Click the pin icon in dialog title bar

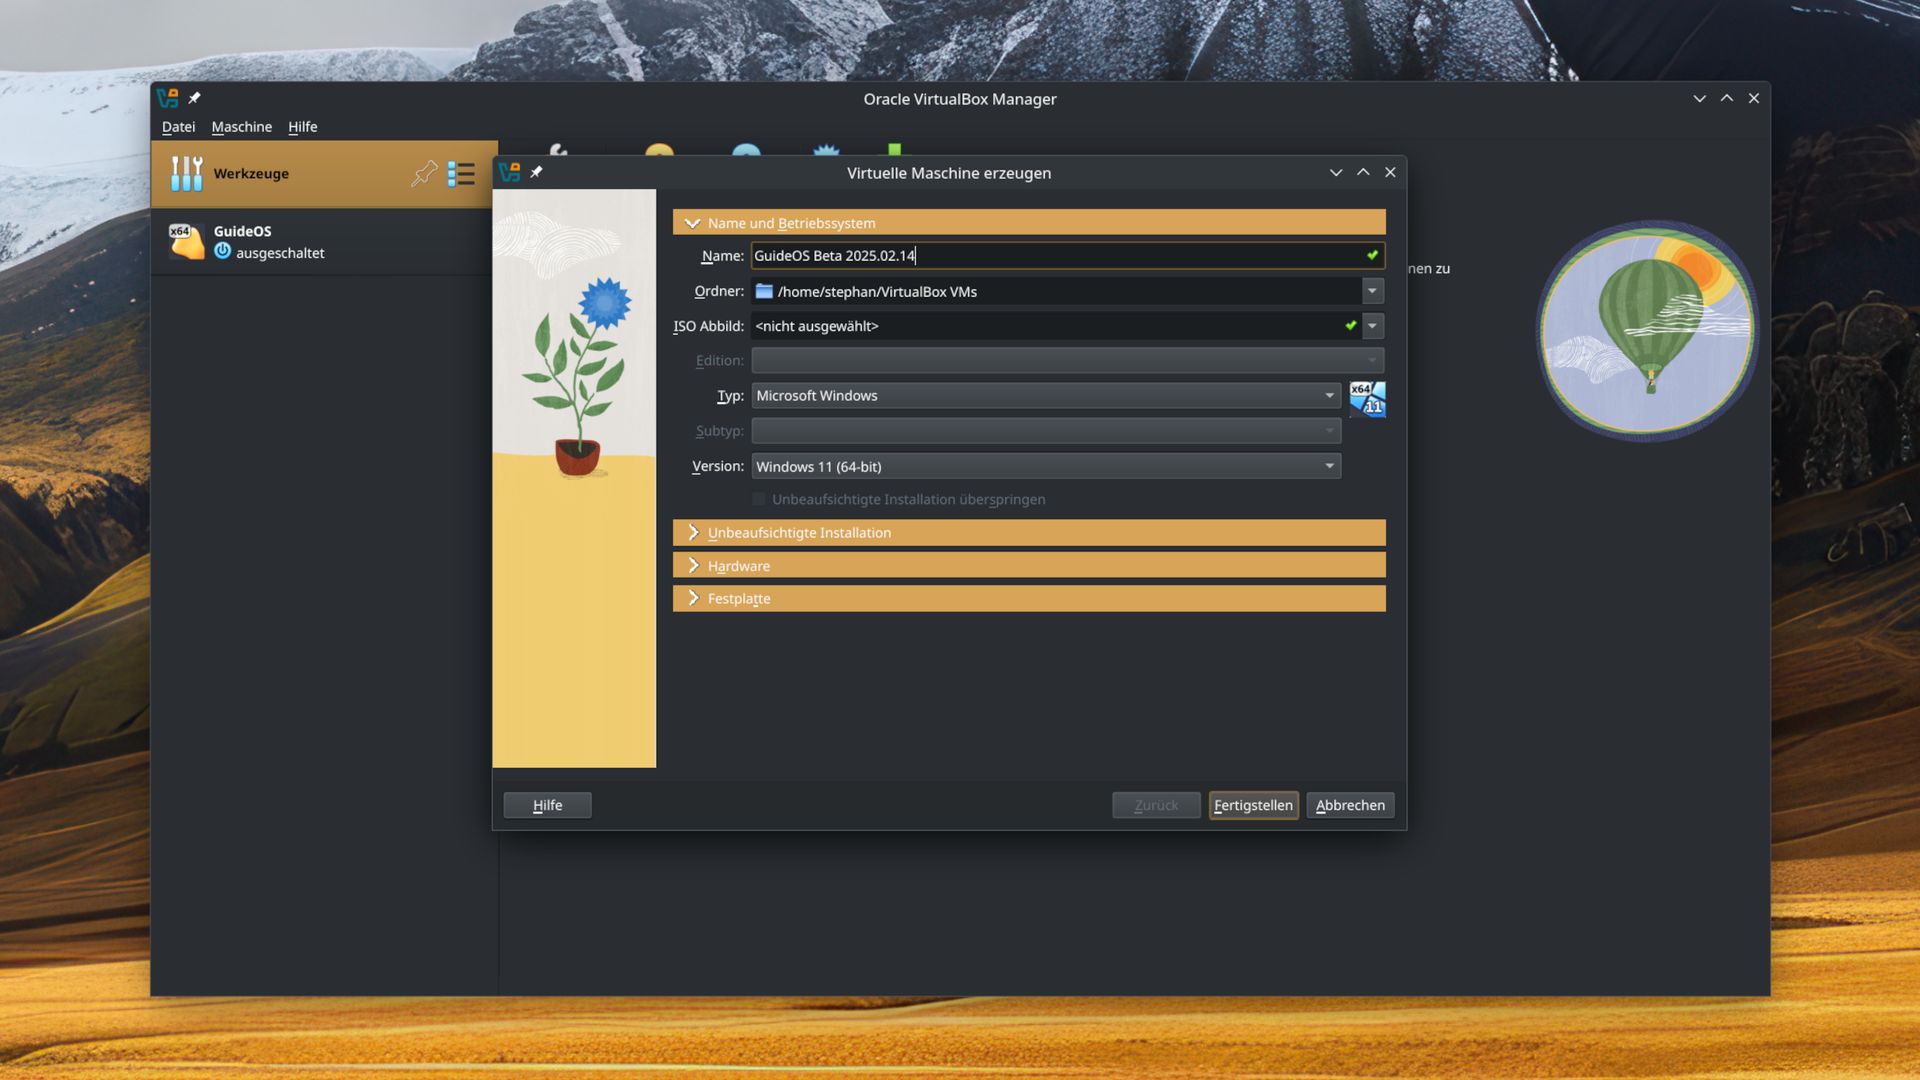pyautogui.click(x=537, y=172)
